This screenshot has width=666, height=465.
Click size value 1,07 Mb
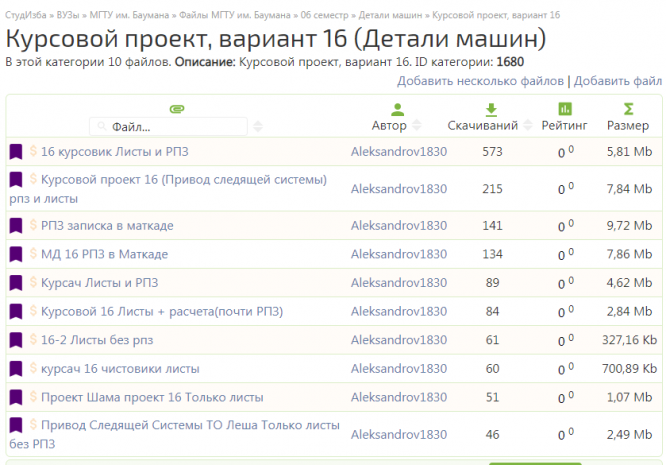(x=629, y=397)
